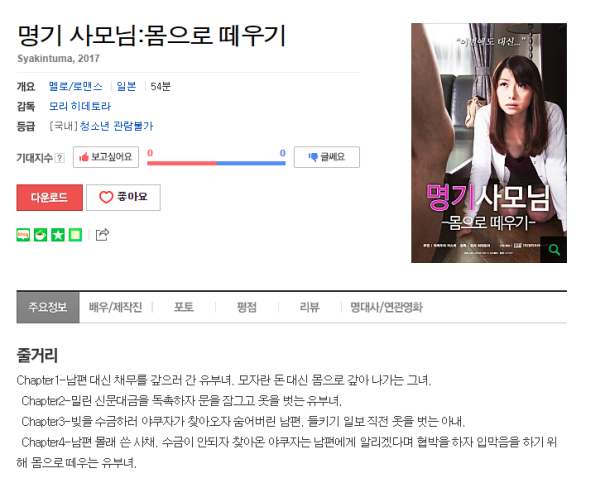Viewport: 600px width, 487px height.
Task: Click the 보고싶어요 thumbs-up button
Action: [106, 157]
